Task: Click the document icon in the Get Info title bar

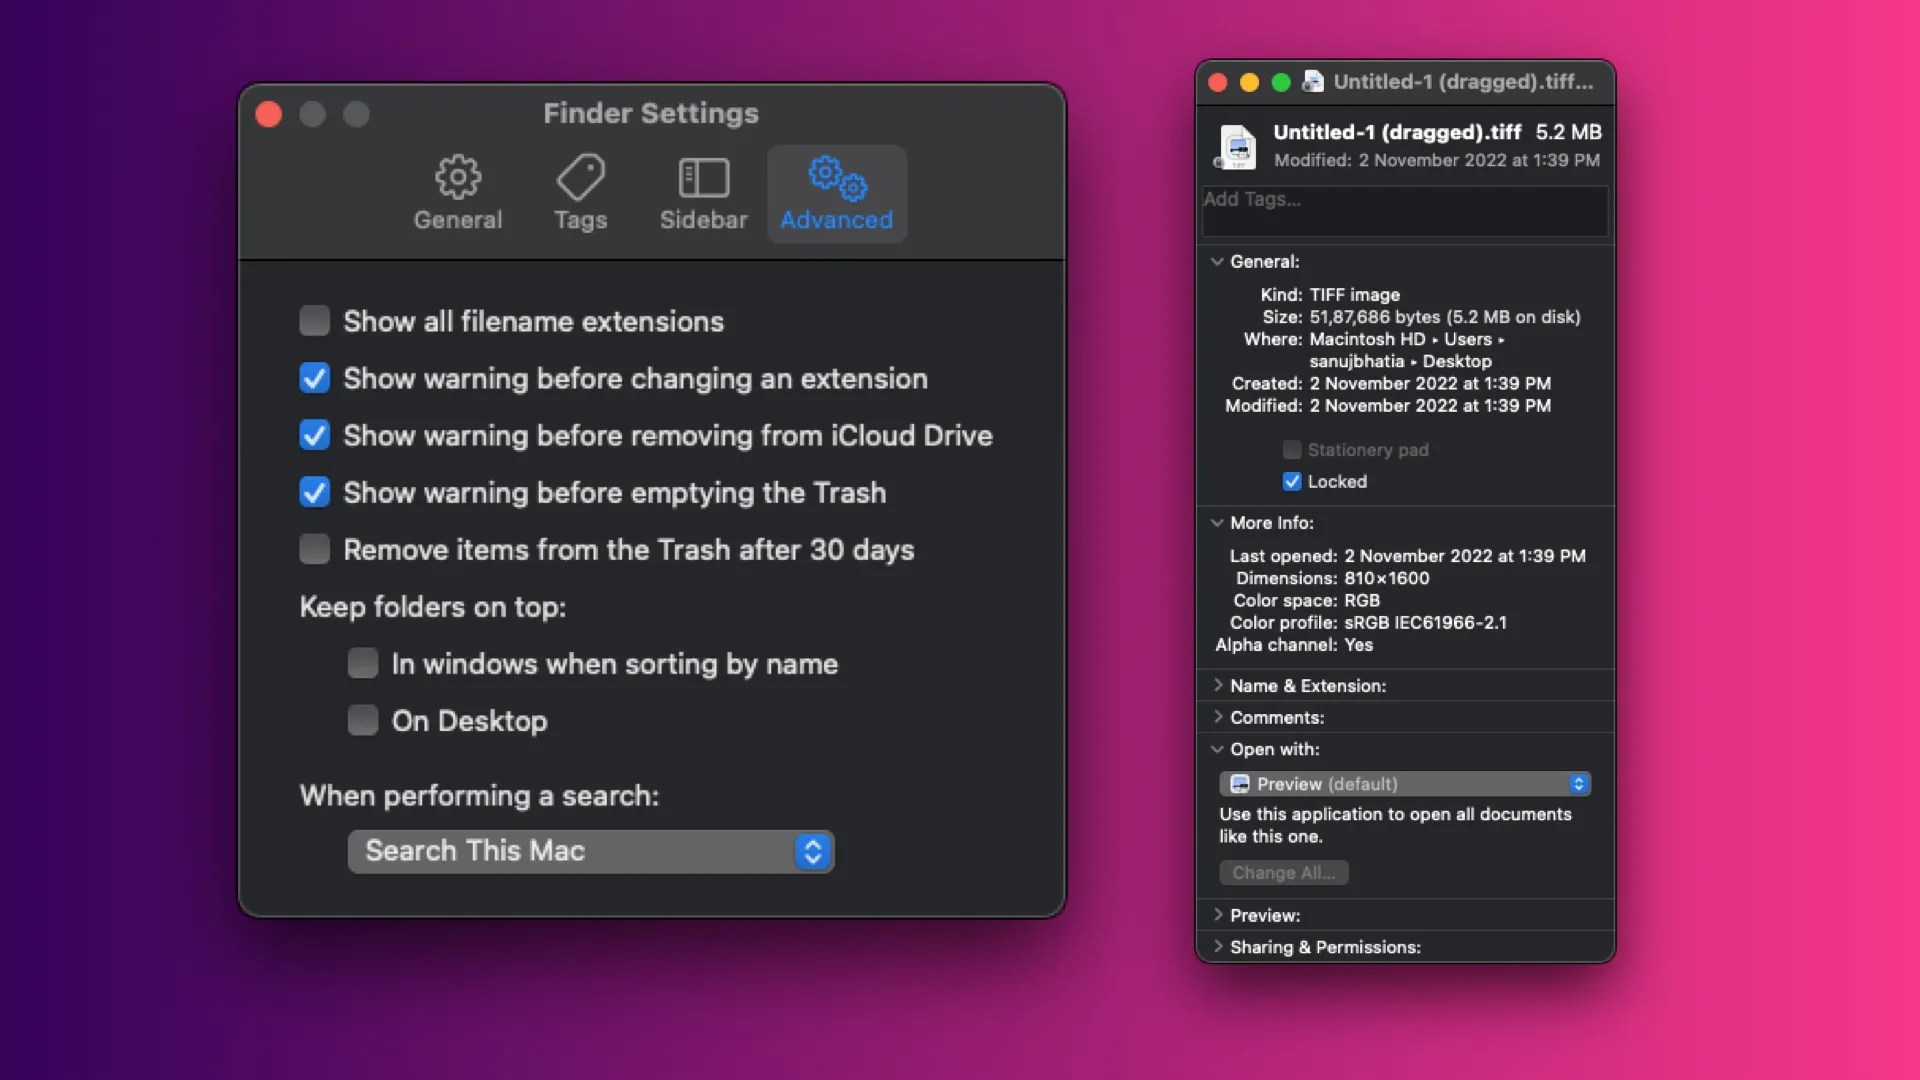Action: point(1313,83)
